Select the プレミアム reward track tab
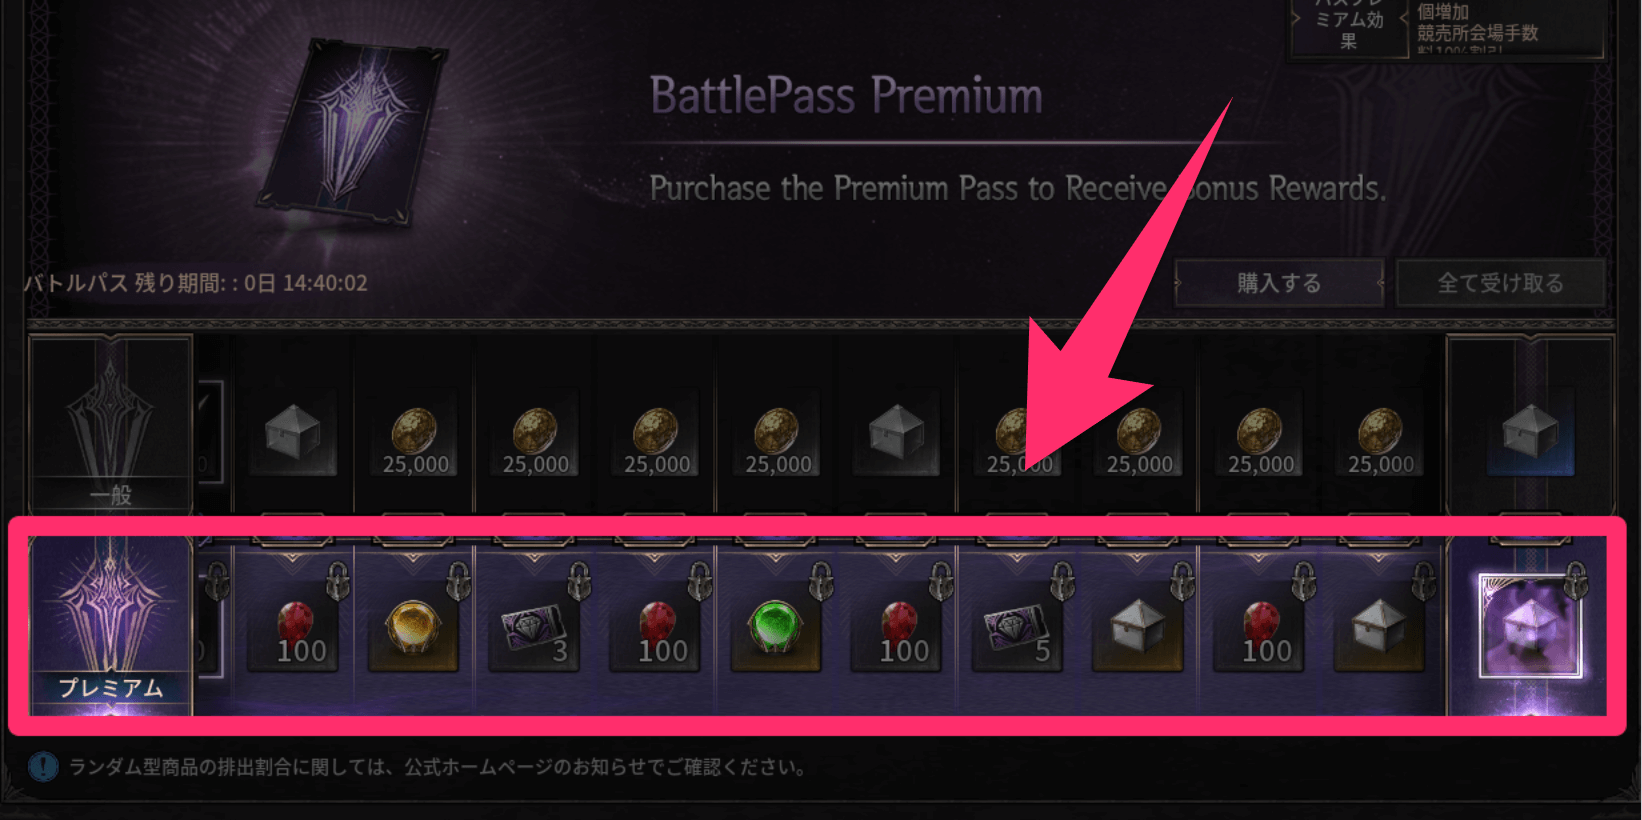This screenshot has width=1642, height=820. (110, 625)
